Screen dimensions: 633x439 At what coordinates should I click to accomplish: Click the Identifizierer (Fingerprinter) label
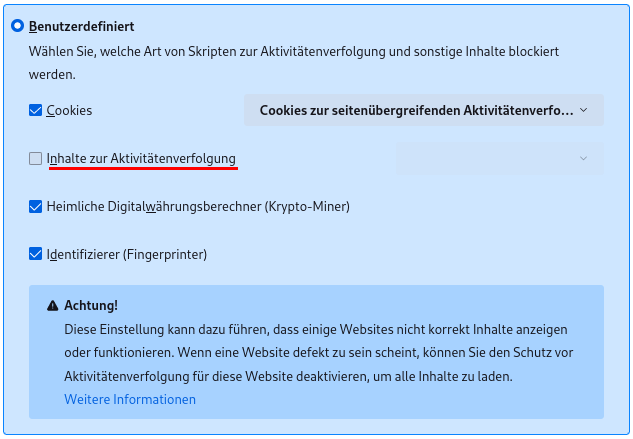tap(126, 254)
